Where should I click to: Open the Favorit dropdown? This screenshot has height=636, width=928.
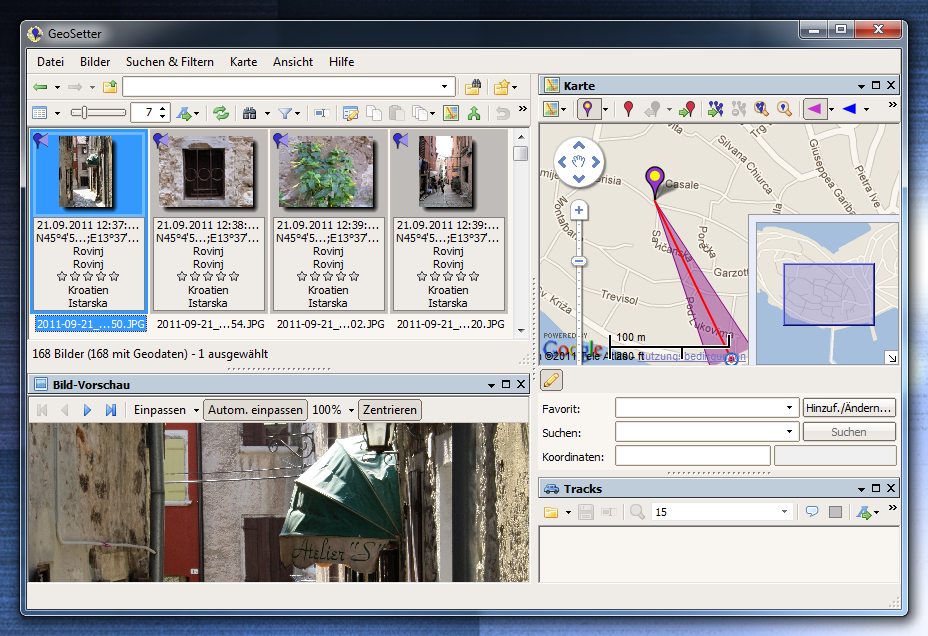tap(791, 408)
